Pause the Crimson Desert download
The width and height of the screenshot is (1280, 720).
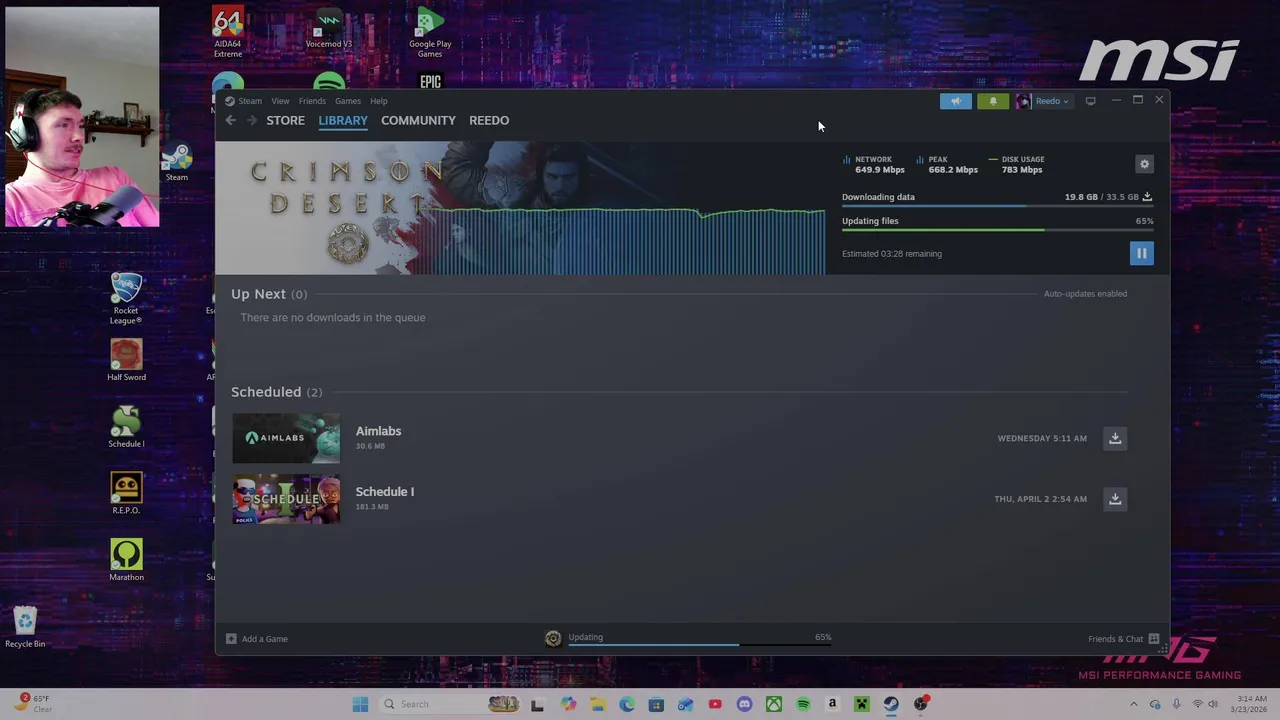click(x=1141, y=253)
